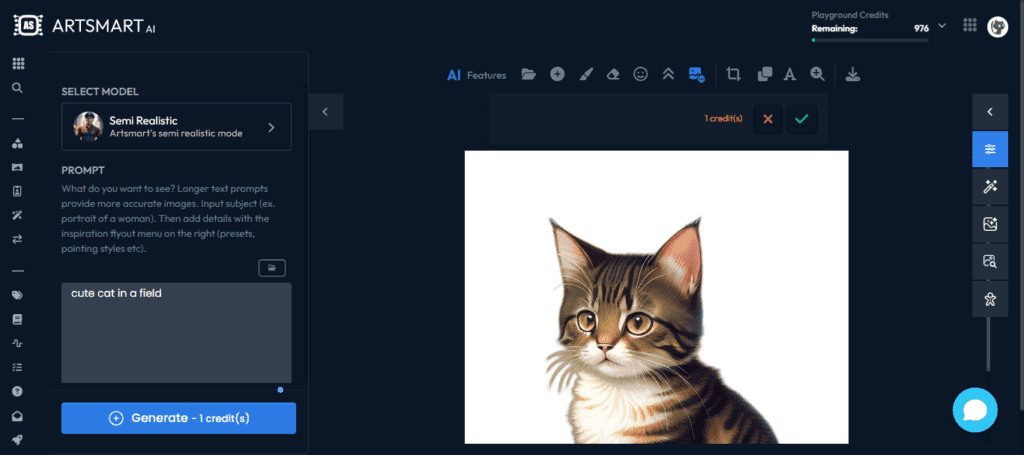Click the '976' credits value

pyautogui.click(x=921, y=28)
